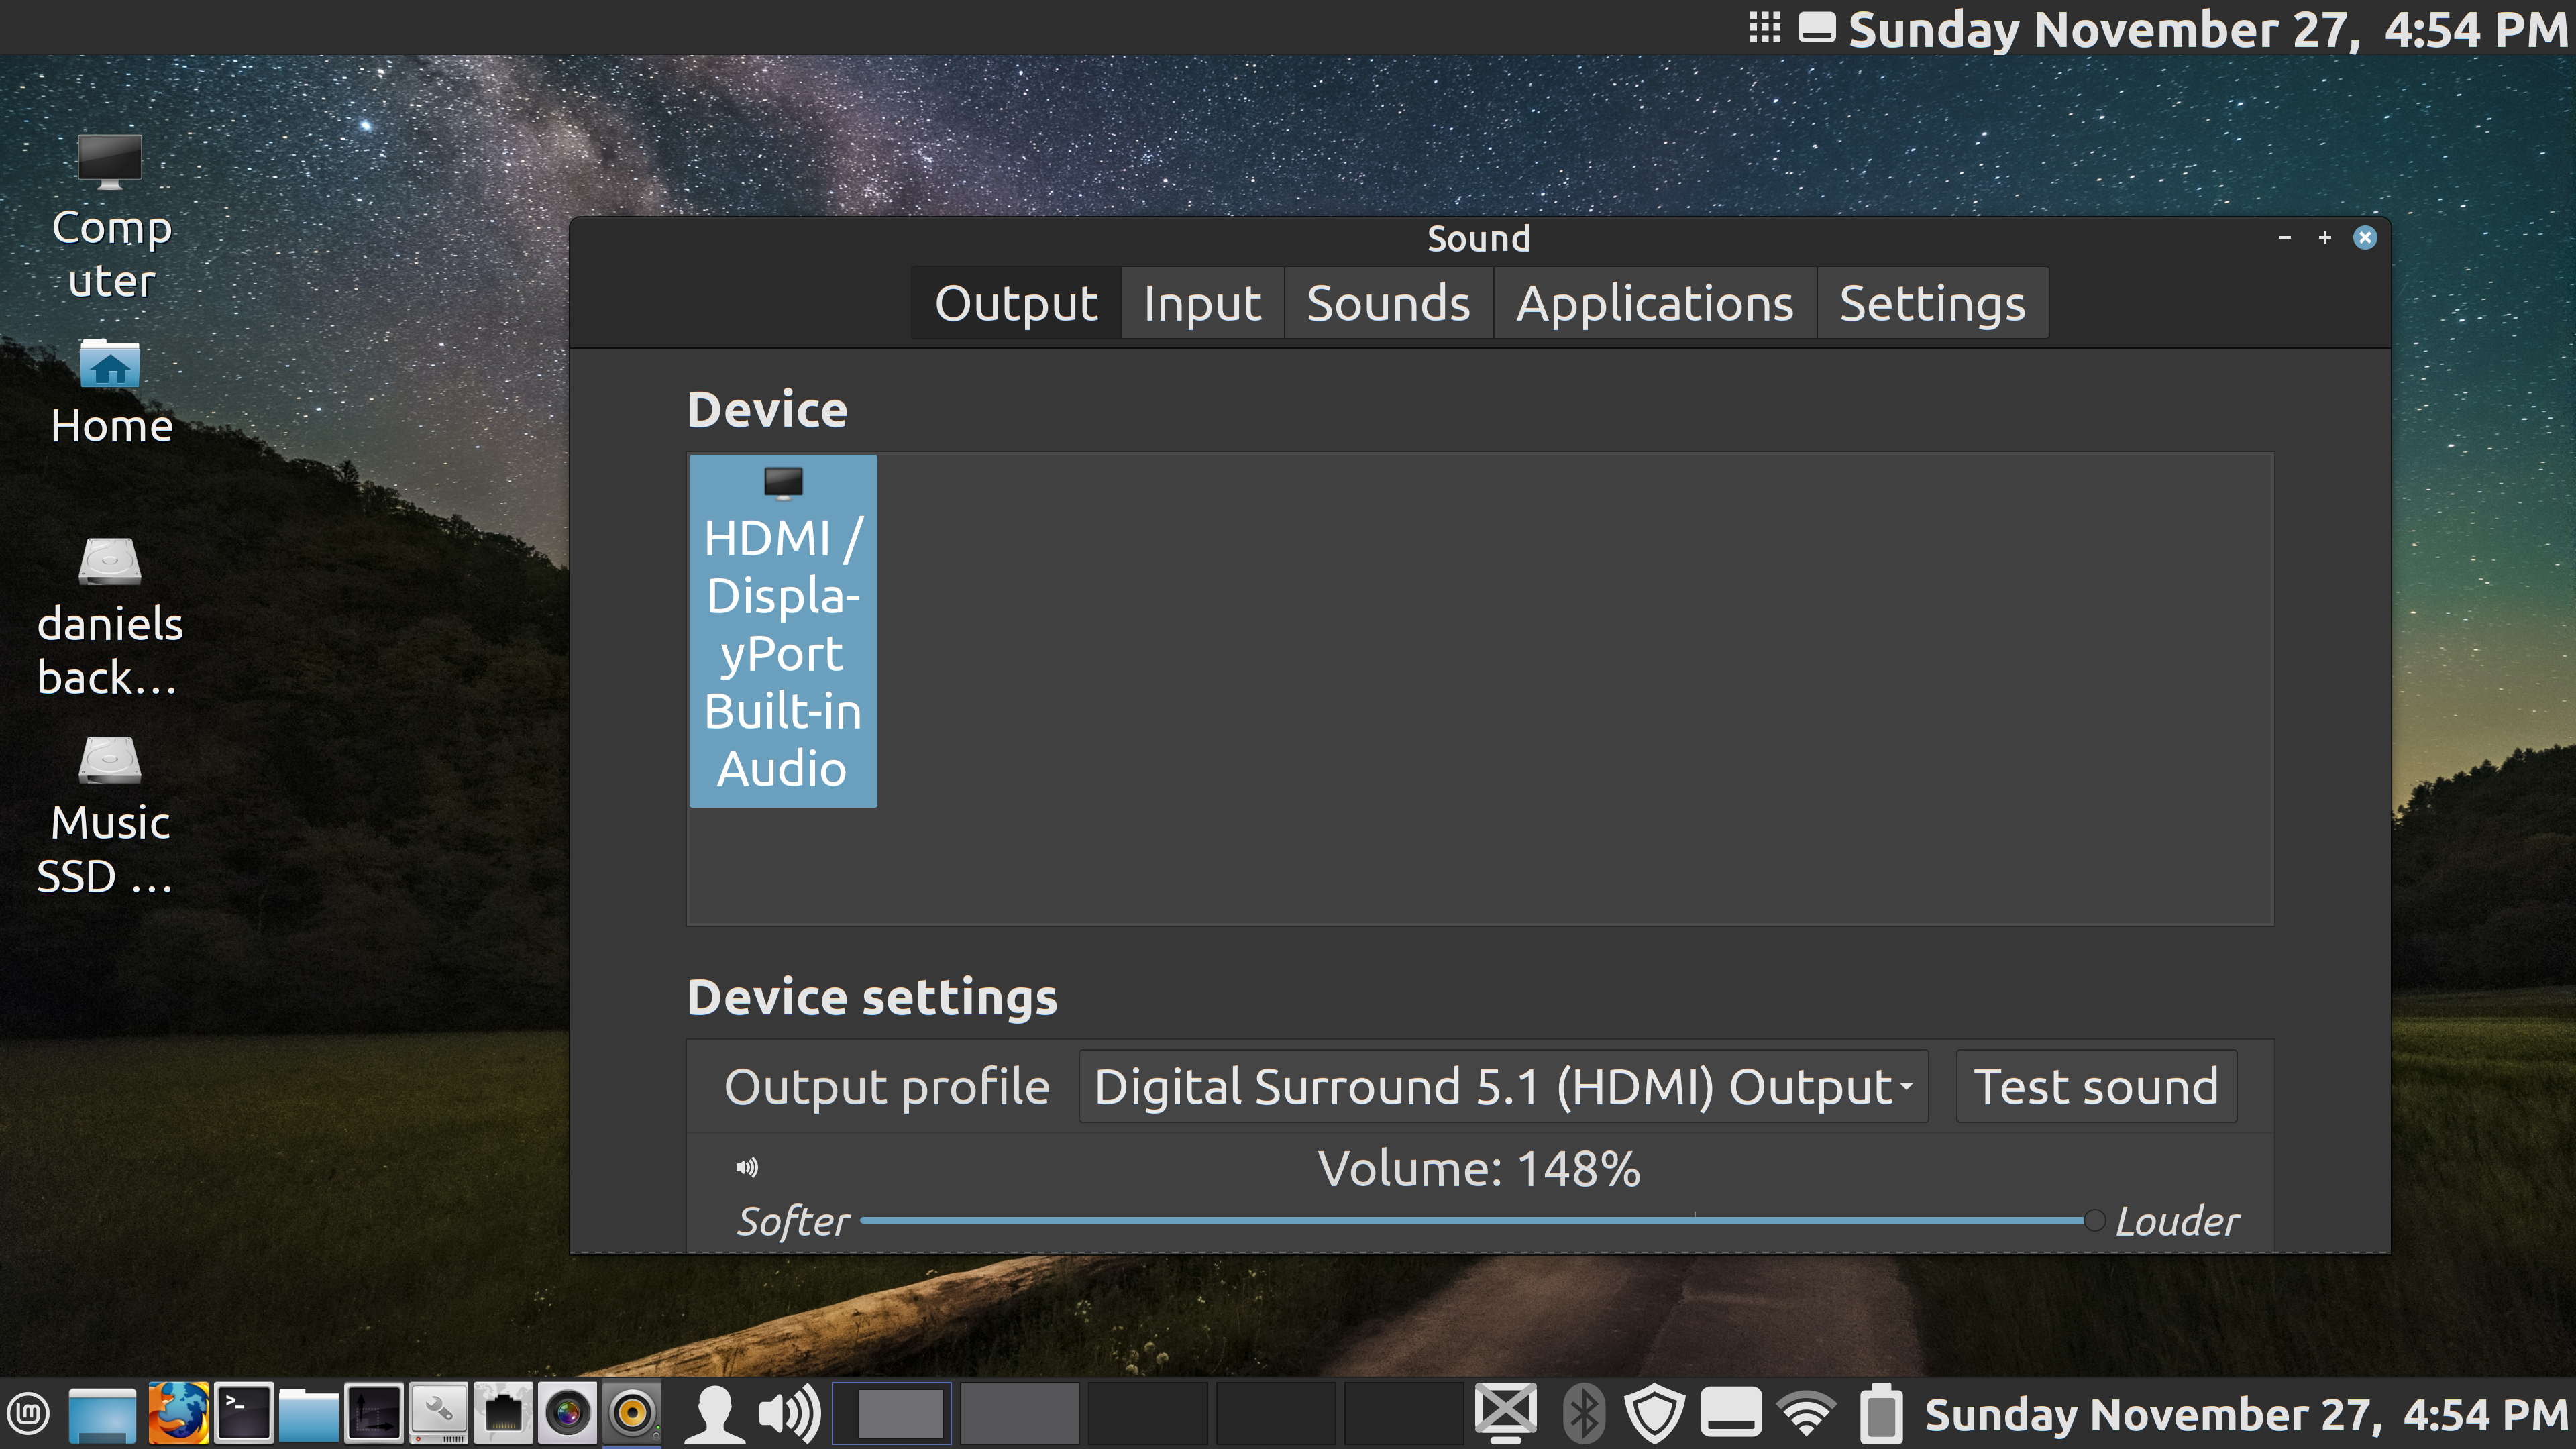
Task: Click the crossed-out display icon in tray
Action: tap(1505, 1413)
